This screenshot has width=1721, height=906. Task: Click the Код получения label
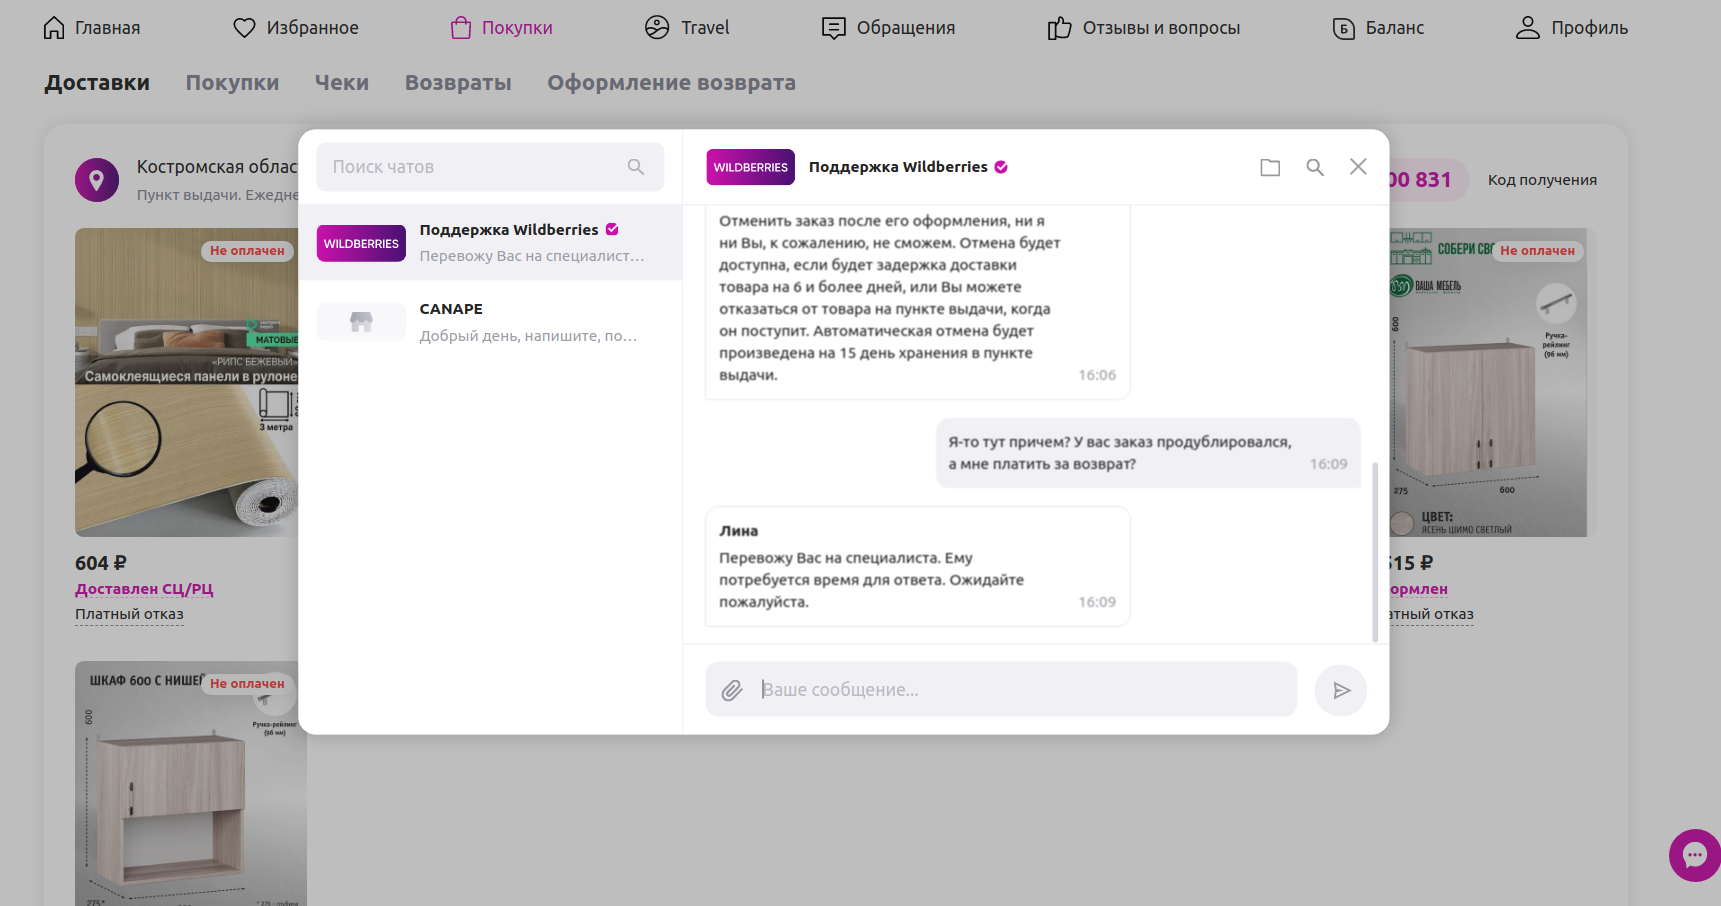click(1542, 180)
